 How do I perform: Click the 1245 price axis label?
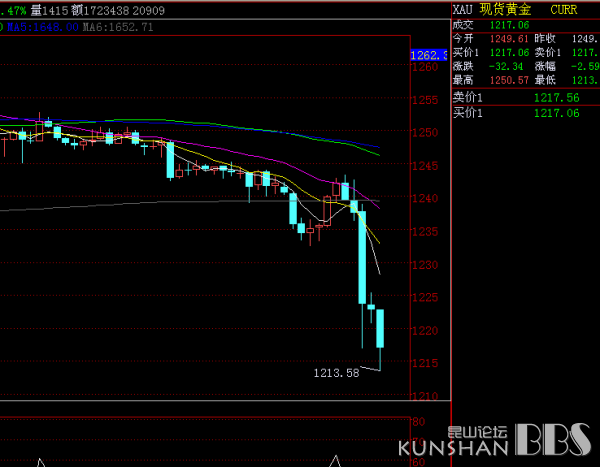[425, 166]
